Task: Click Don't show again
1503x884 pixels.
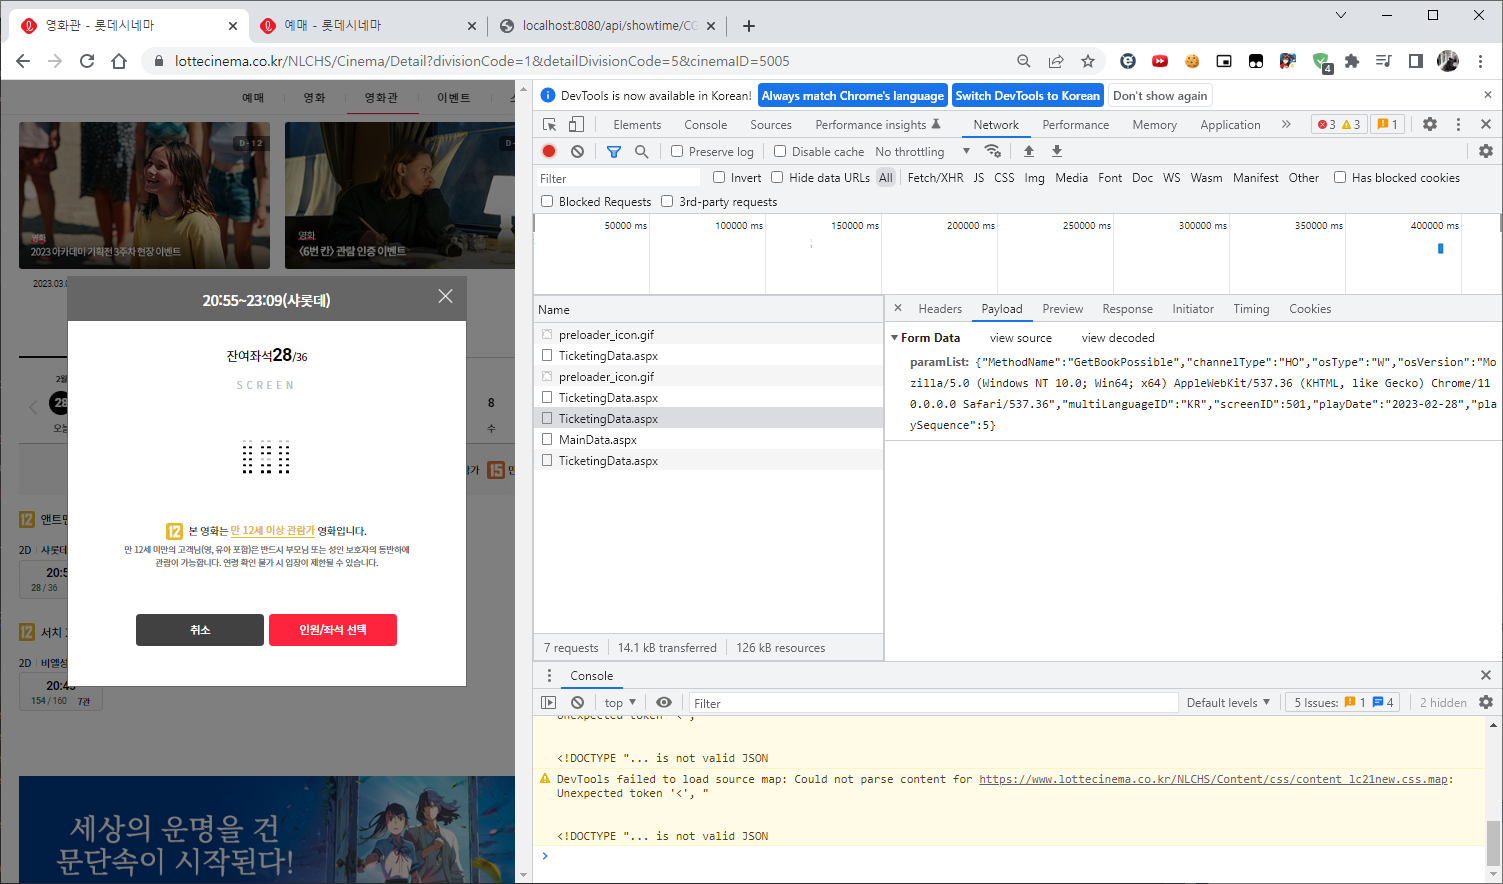Action: click(x=1160, y=95)
